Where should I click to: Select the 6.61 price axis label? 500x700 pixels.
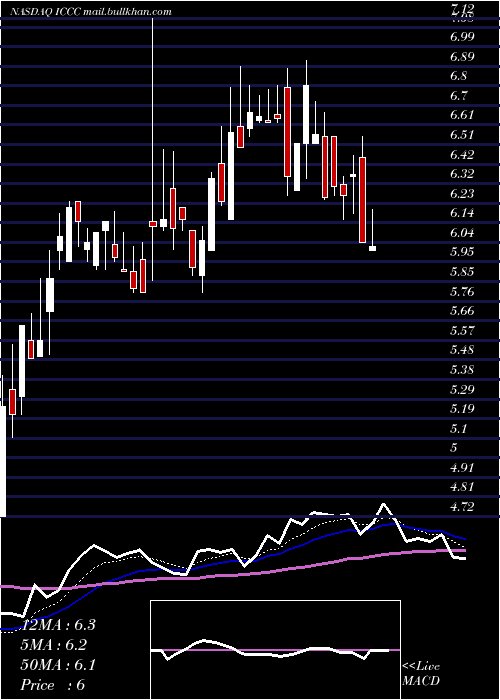click(x=462, y=116)
